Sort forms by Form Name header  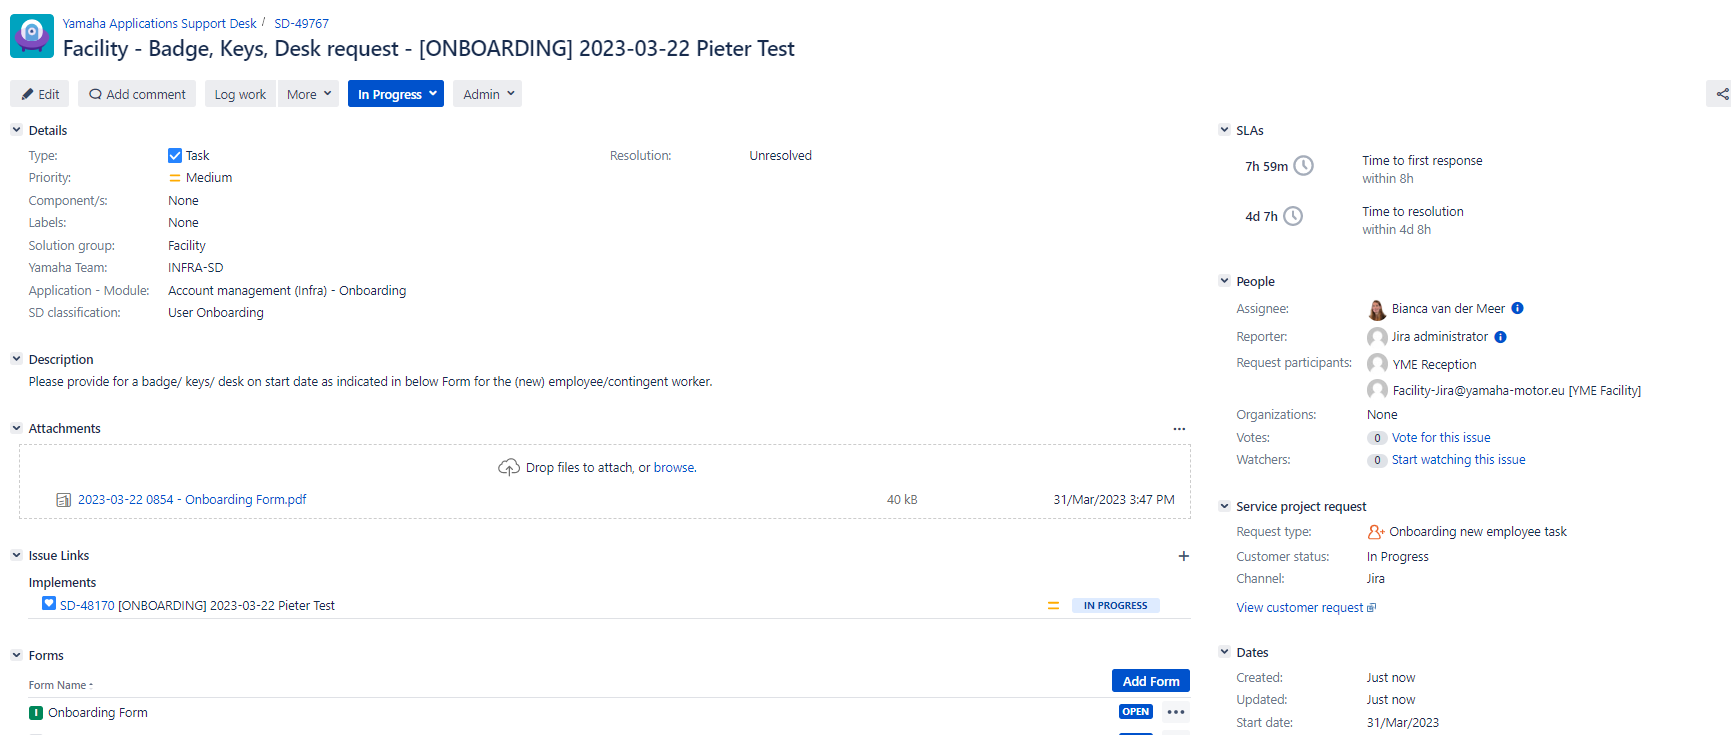tap(60, 685)
